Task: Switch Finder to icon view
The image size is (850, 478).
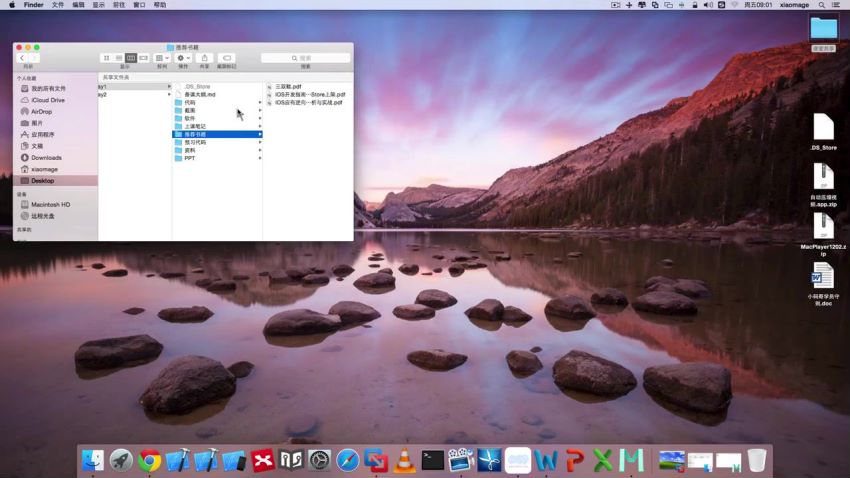Action: pyautogui.click(x=106, y=58)
